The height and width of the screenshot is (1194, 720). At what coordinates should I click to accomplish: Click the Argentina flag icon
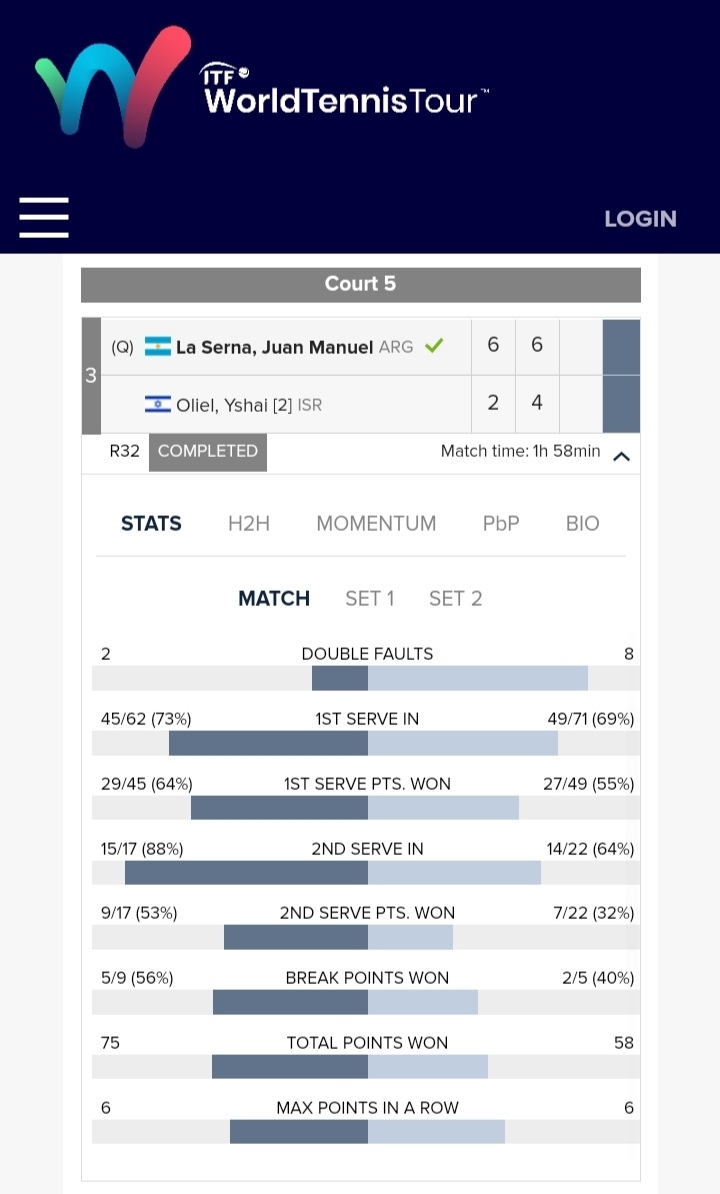point(158,347)
